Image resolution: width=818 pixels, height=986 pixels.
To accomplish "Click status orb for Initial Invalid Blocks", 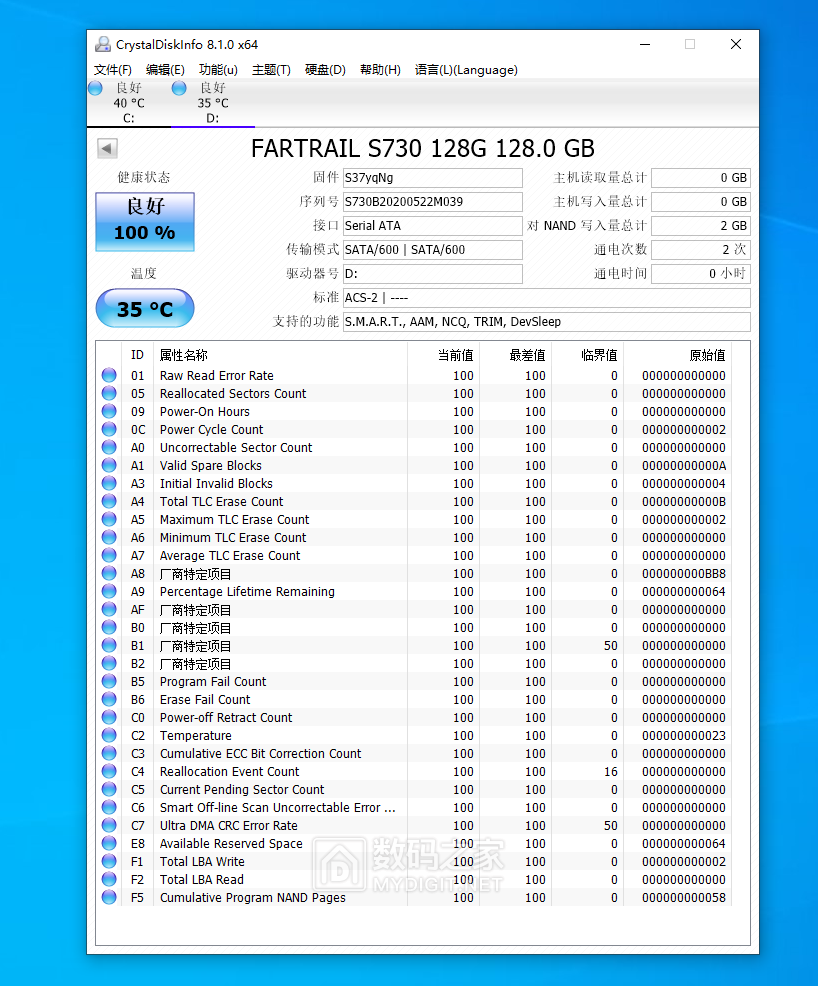I will pos(109,484).
